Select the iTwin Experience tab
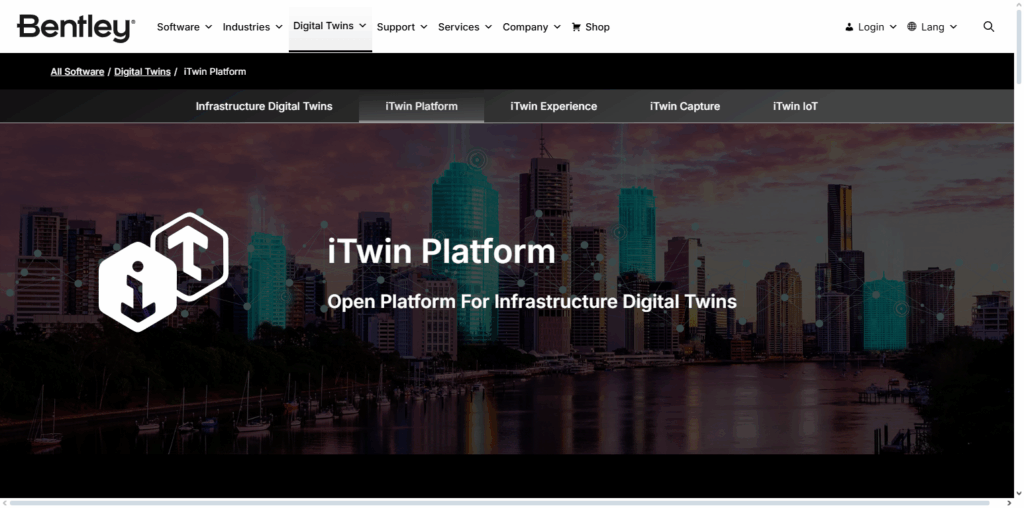The height and width of the screenshot is (508, 1024). point(553,106)
